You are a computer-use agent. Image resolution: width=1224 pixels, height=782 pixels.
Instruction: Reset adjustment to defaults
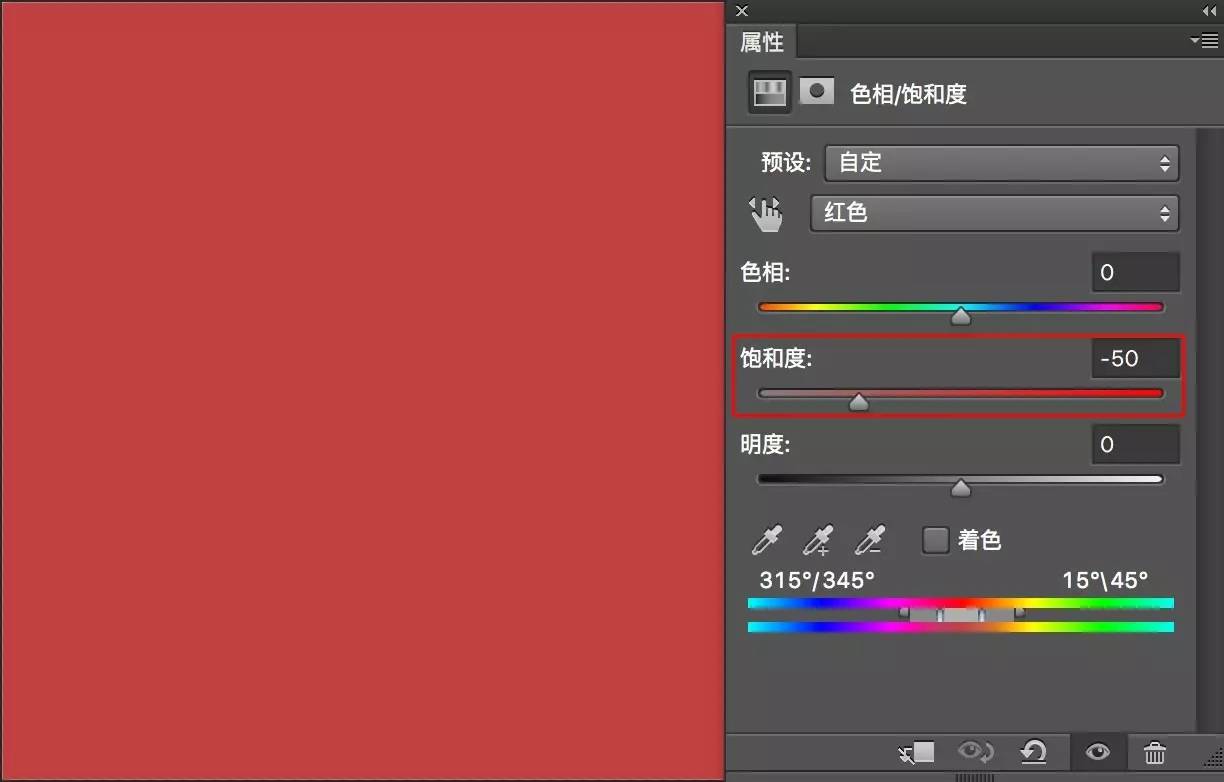[1034, 751]
